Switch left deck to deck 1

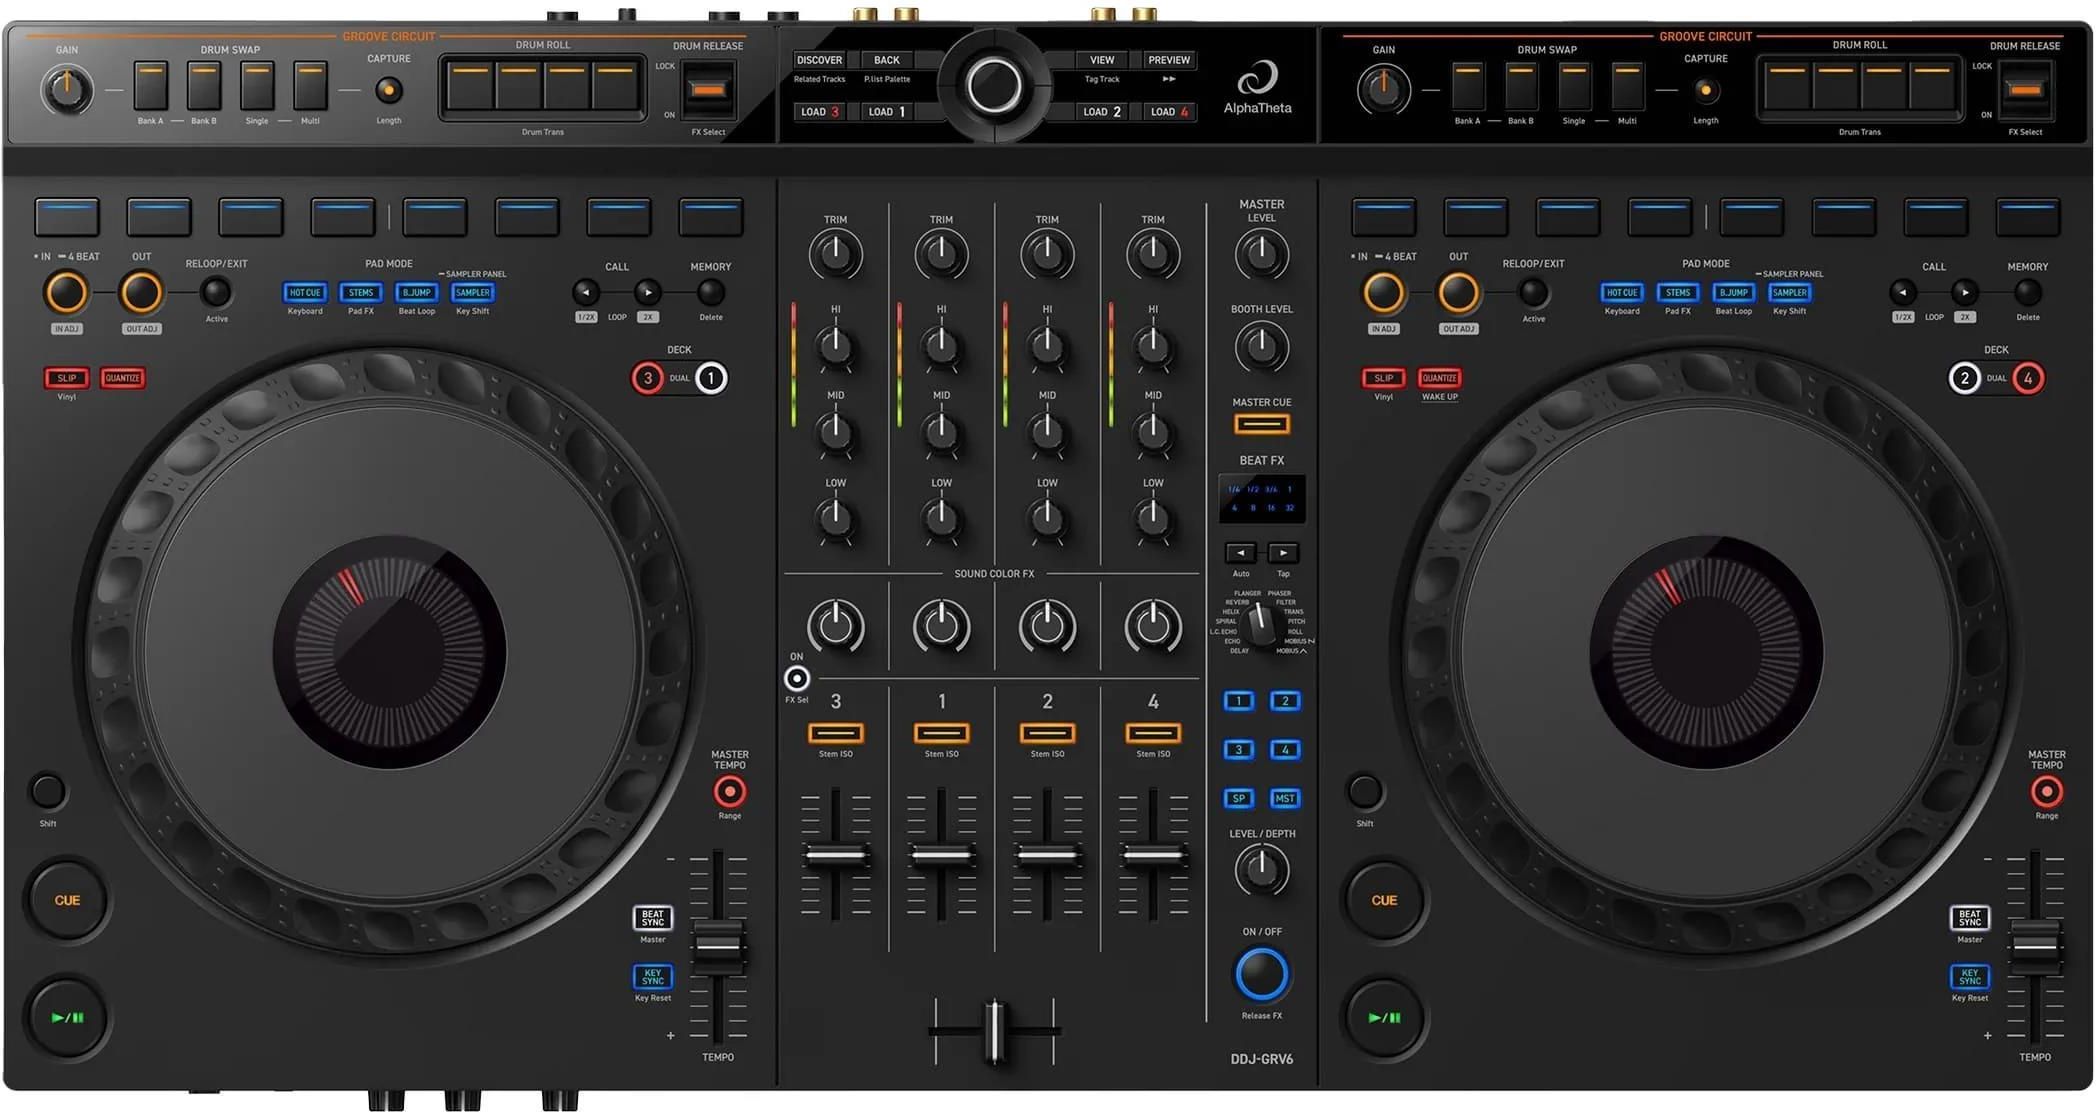(711, 378)
